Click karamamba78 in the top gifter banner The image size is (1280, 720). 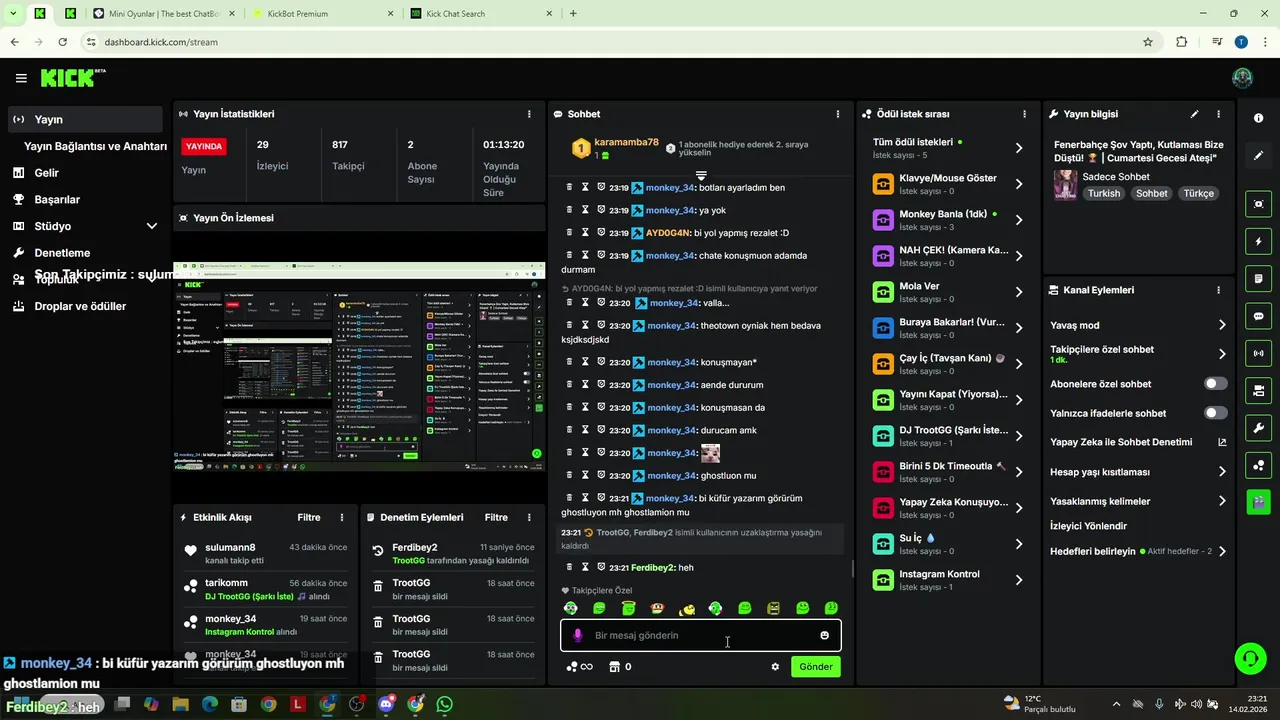626,142
